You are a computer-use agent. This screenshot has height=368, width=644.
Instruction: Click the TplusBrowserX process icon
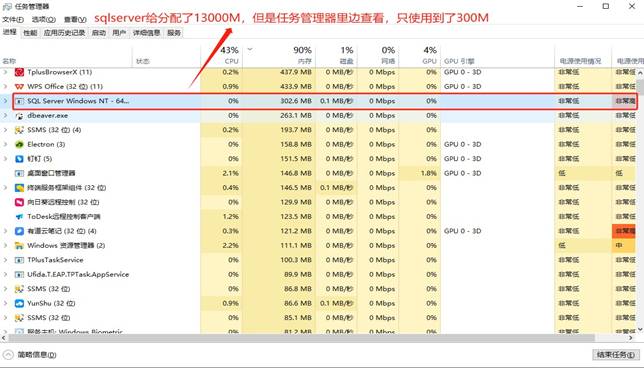tap(19, 72)
